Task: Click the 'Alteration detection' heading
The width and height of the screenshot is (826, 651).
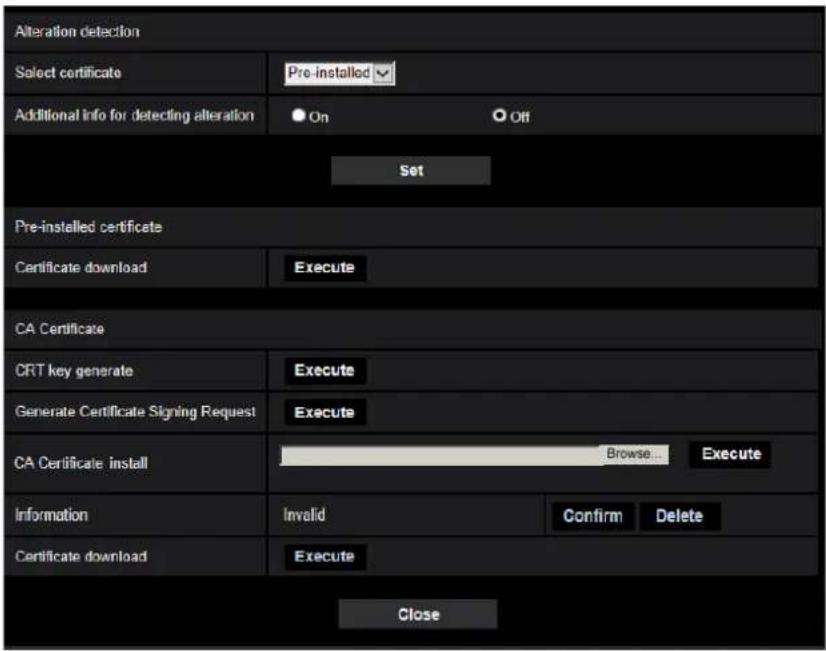Action: 77,32
